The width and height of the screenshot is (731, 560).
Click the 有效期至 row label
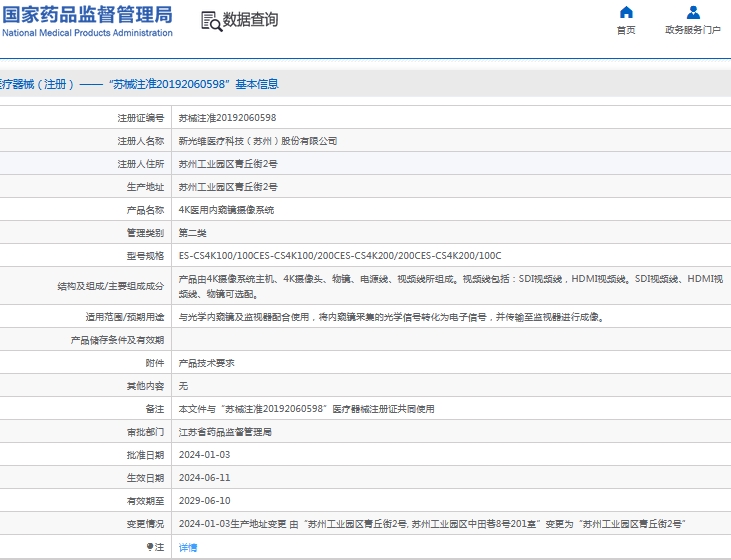point(145,501)
